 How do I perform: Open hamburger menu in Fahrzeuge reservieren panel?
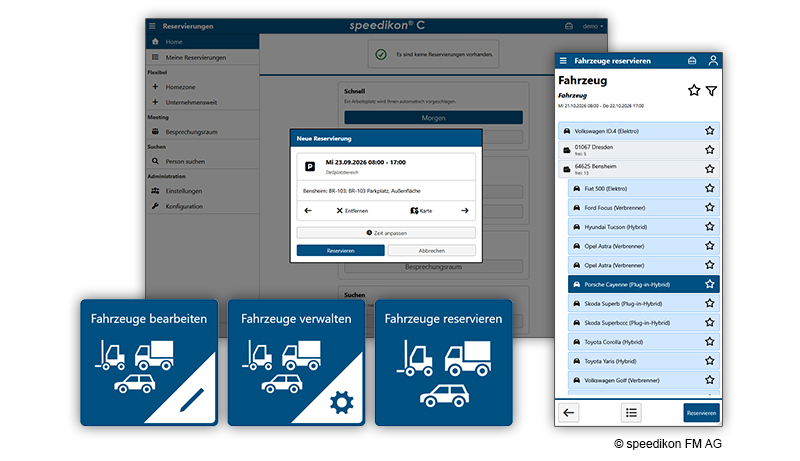pos(563,61)
